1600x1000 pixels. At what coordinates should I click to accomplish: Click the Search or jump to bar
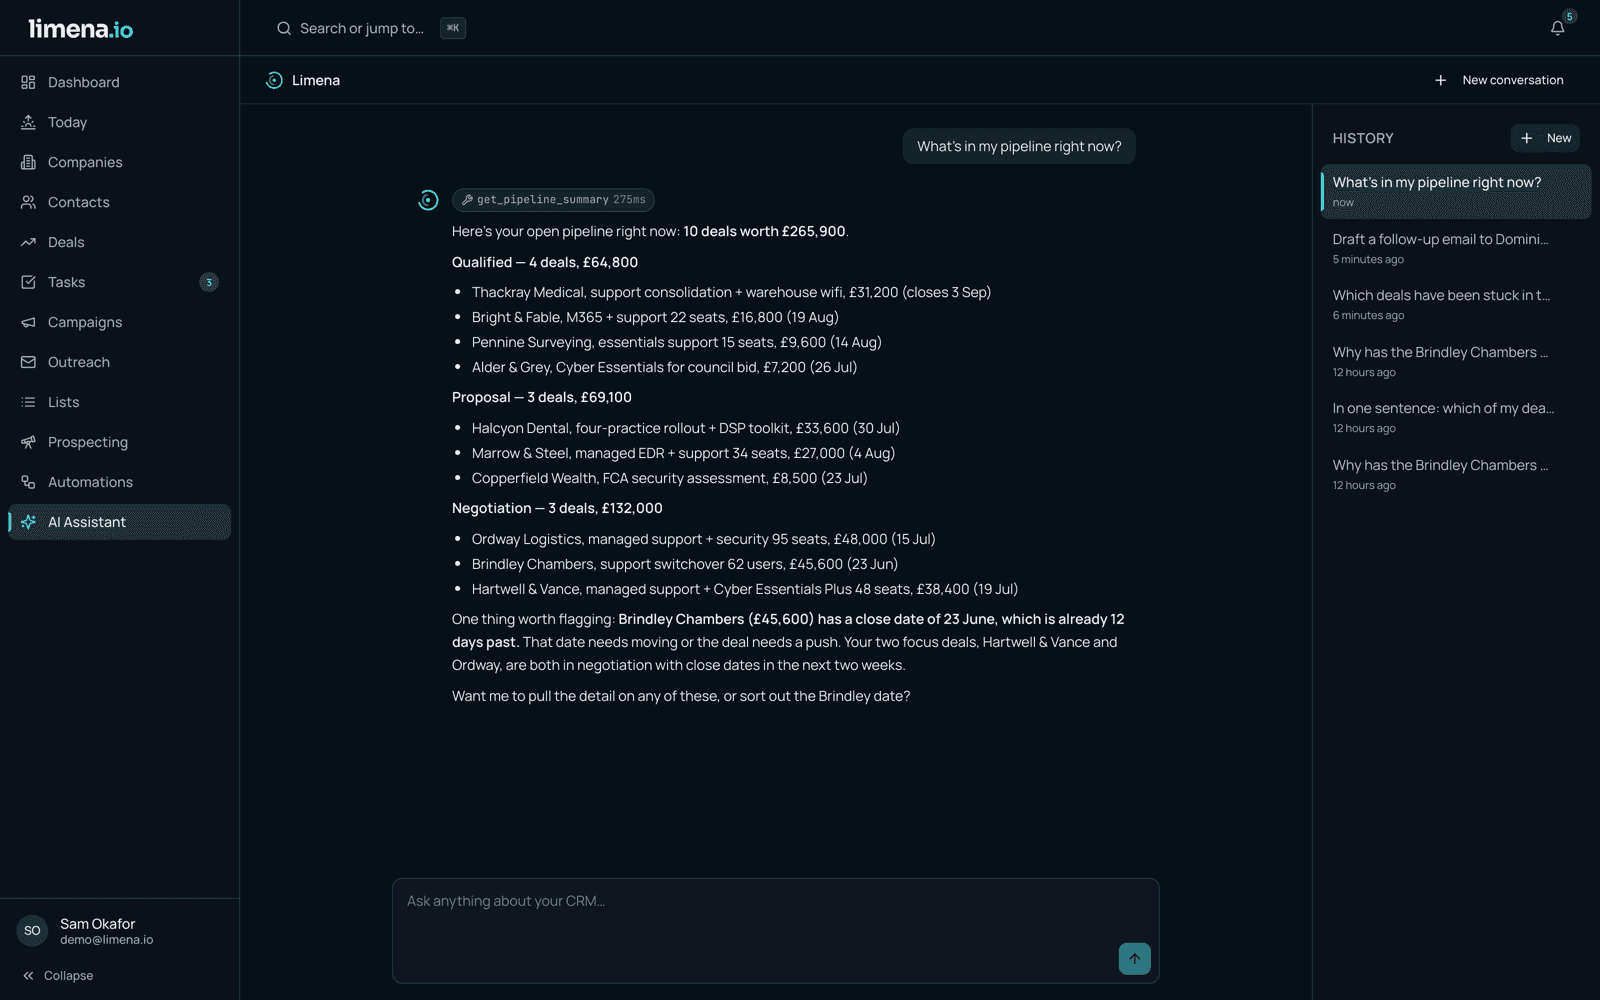pos(370,28)
